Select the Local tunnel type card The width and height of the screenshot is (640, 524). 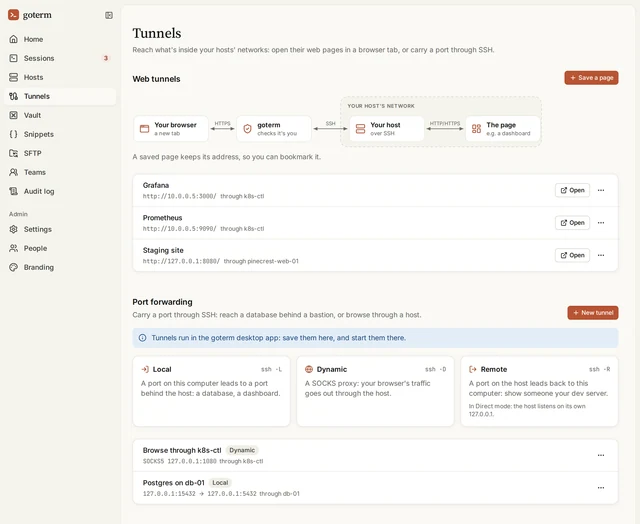click(x=211, y=391)
